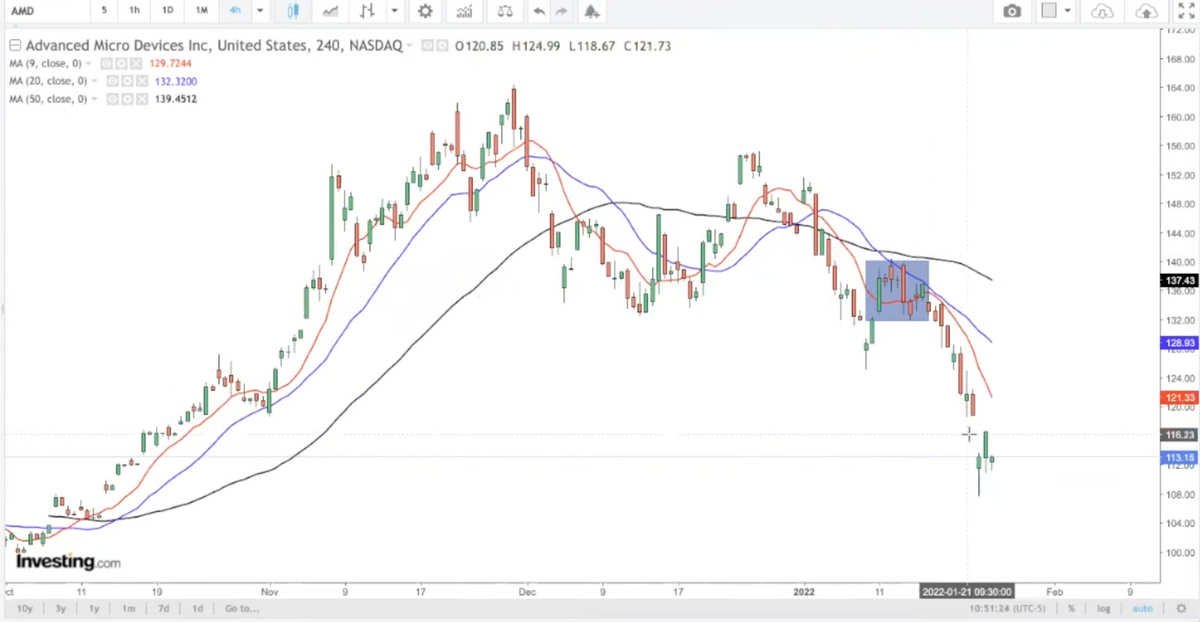The image size is (1200, 622).
Task: Open chart settings gear in top toolbar
Action: 425,11
